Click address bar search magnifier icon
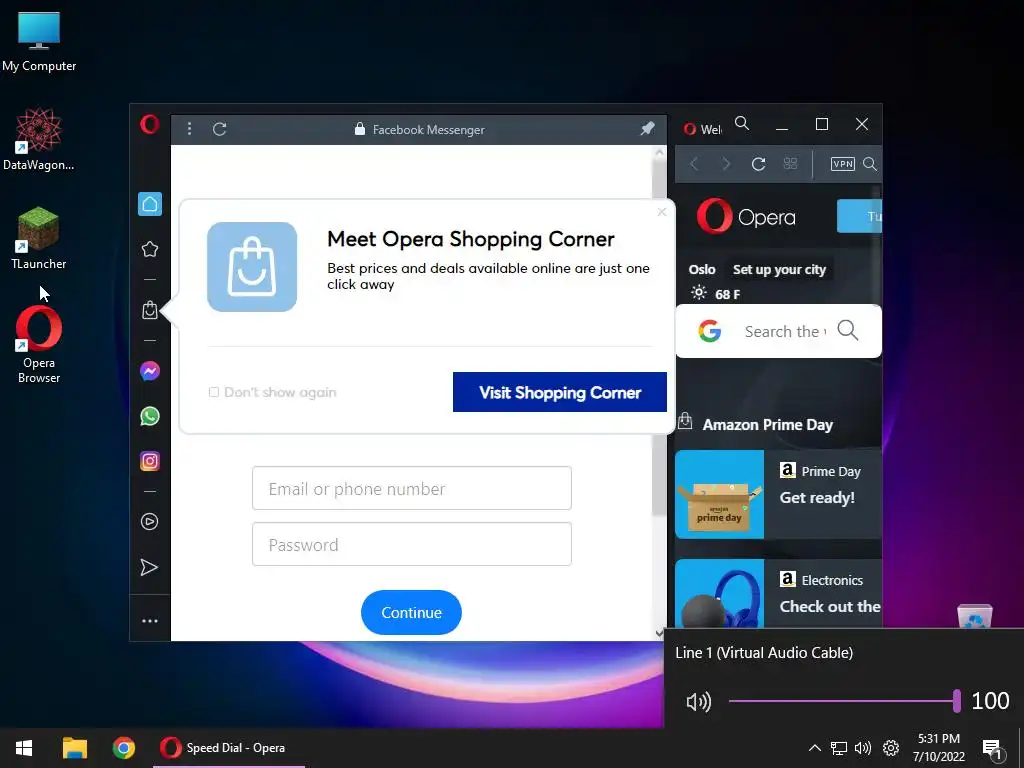The width and height of the screenshot is (1024, 768). pyautogui.click(x=870, y=164)
